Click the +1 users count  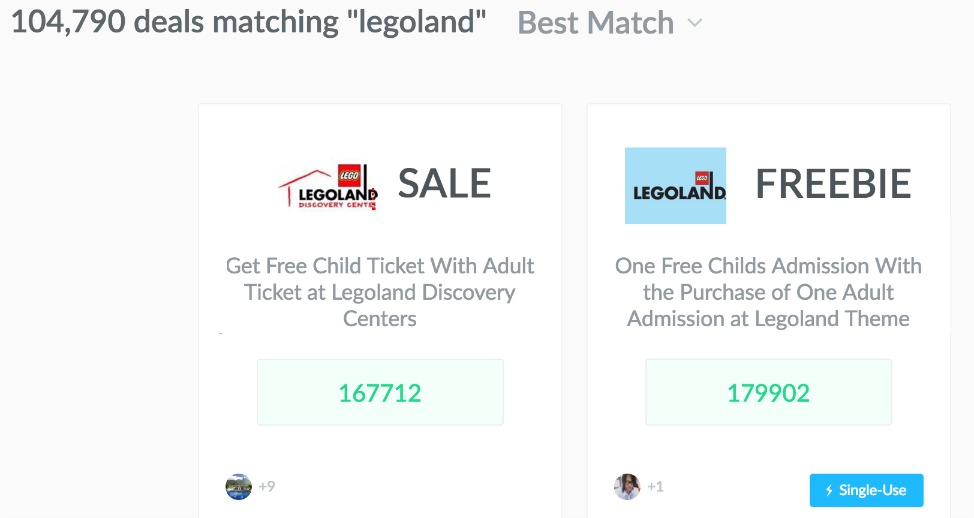pos(655,487)
